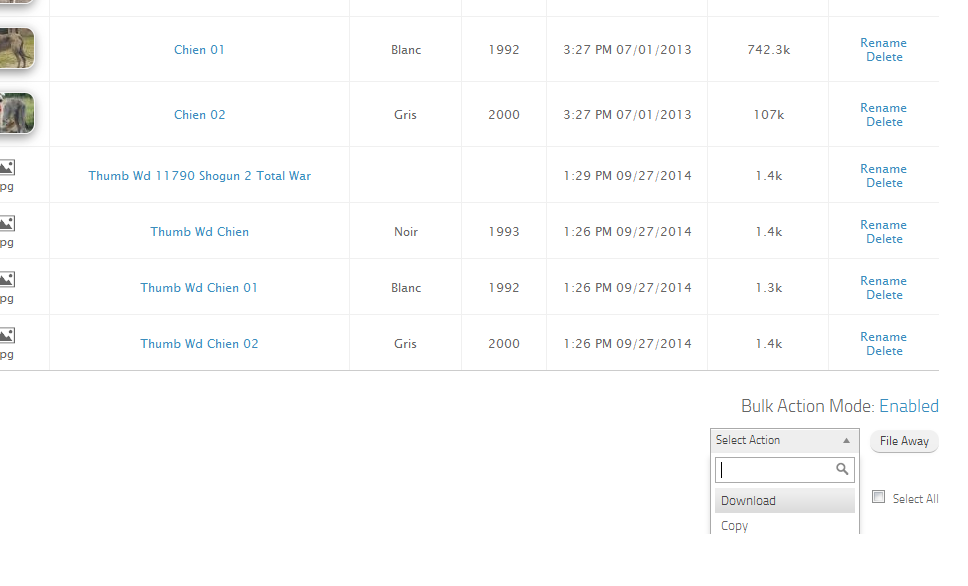Click the 1.3k file size value

coord(769,288)
